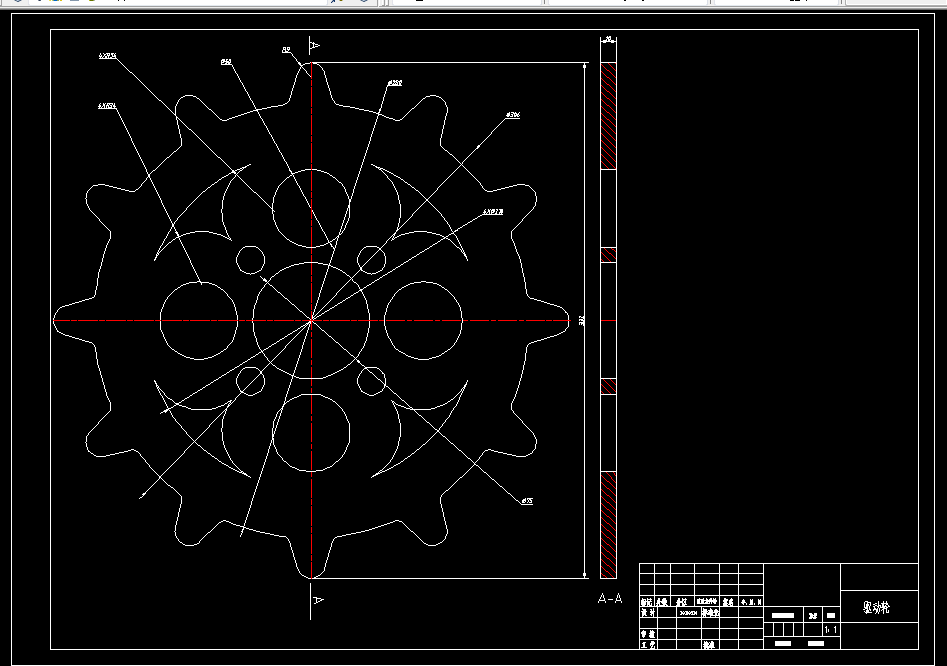Click the "设计" row label in the title block
Image resolution: width=947 pixels, height=666 pixels.
647,612
